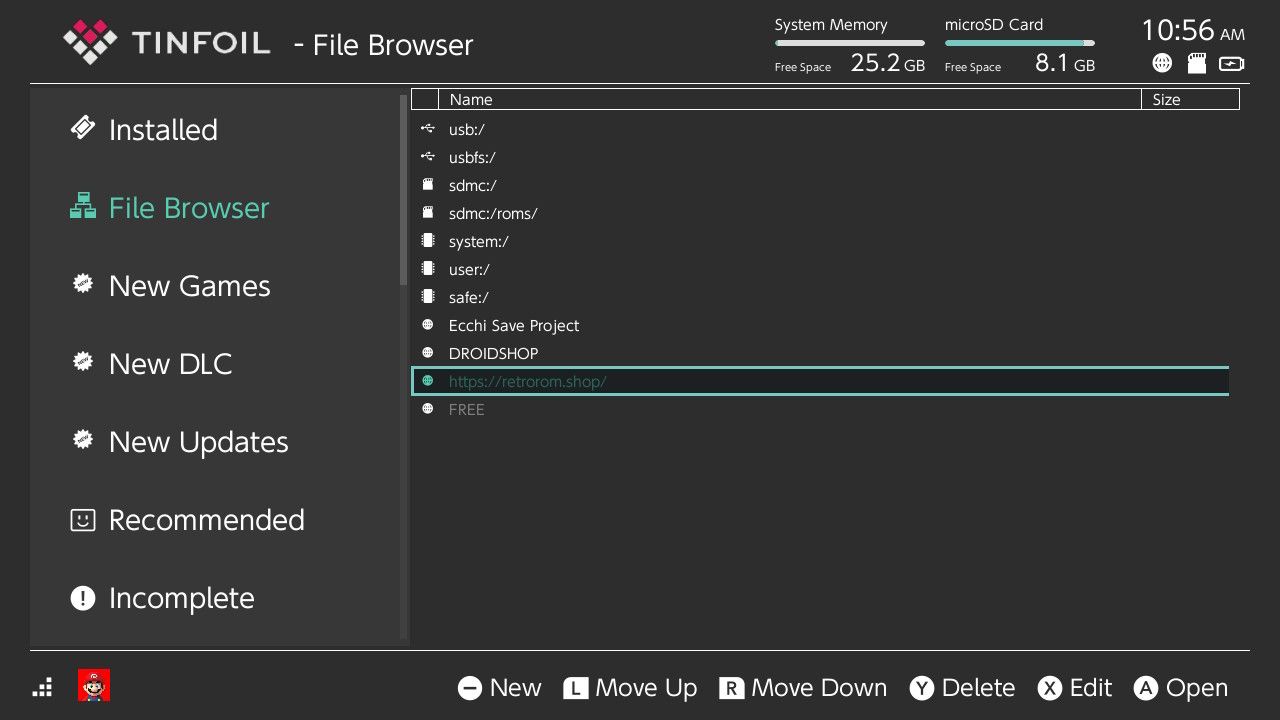Click the globe icon beside FREE

(x=428, y=409)
